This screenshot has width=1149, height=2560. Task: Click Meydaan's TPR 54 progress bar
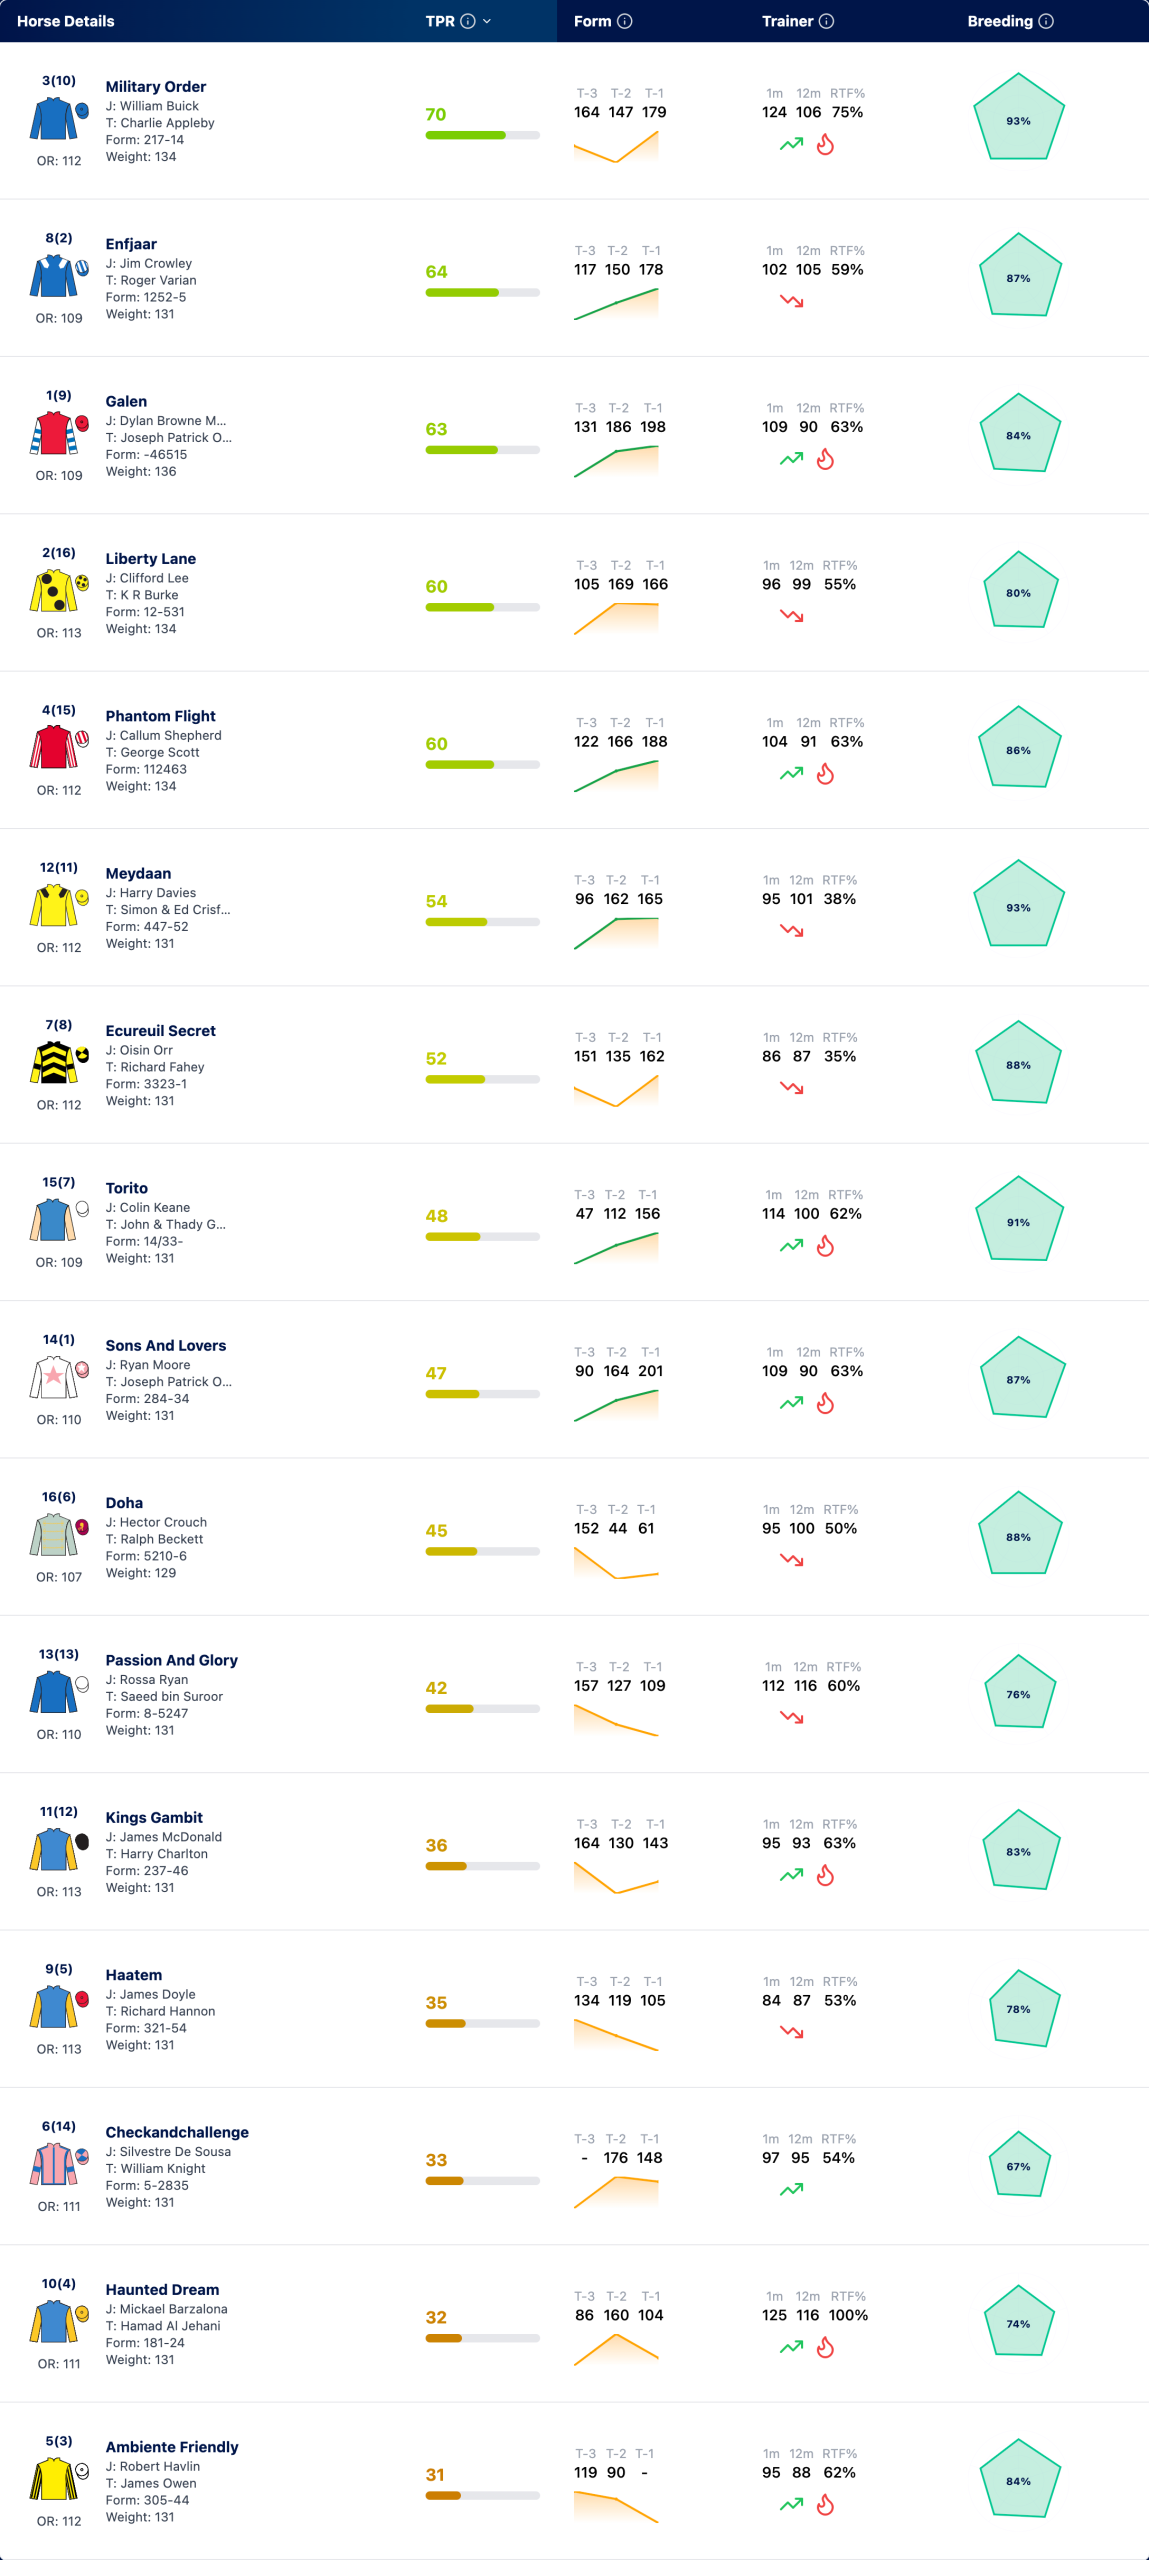[x=483, y=922]
